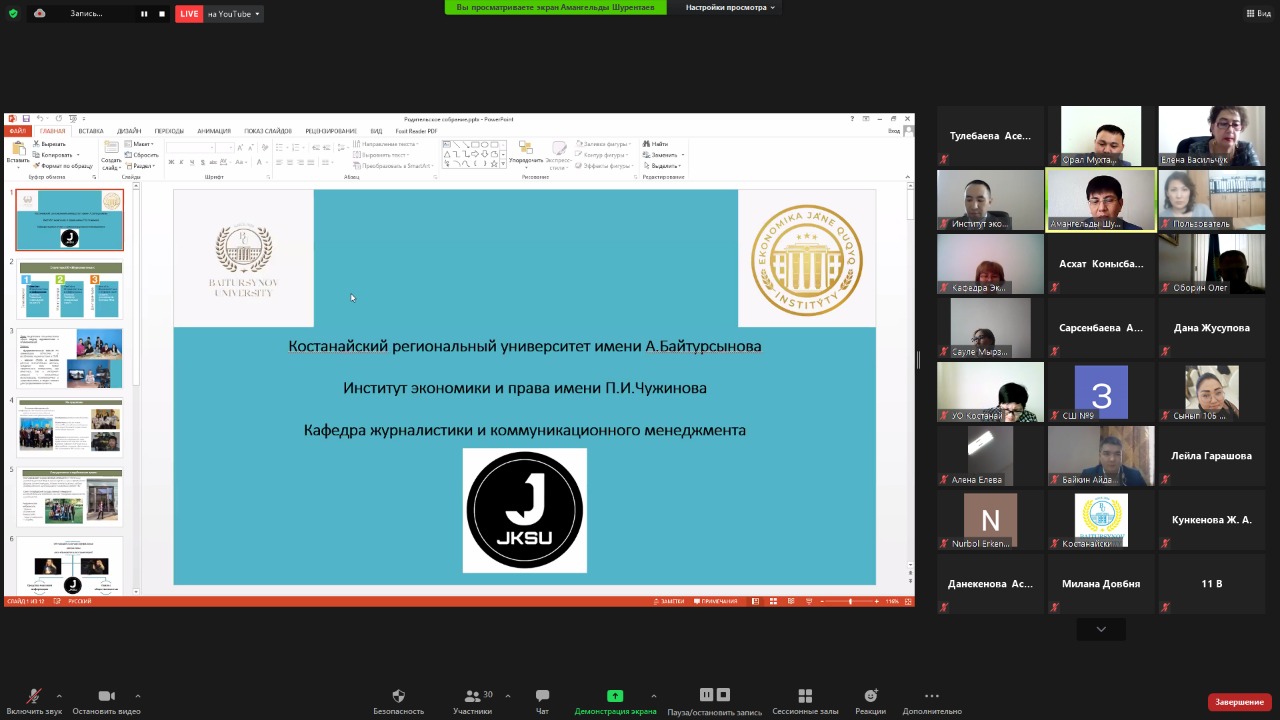
Task: Stop the recording at top-left indicator
Action: pos(162,14)
